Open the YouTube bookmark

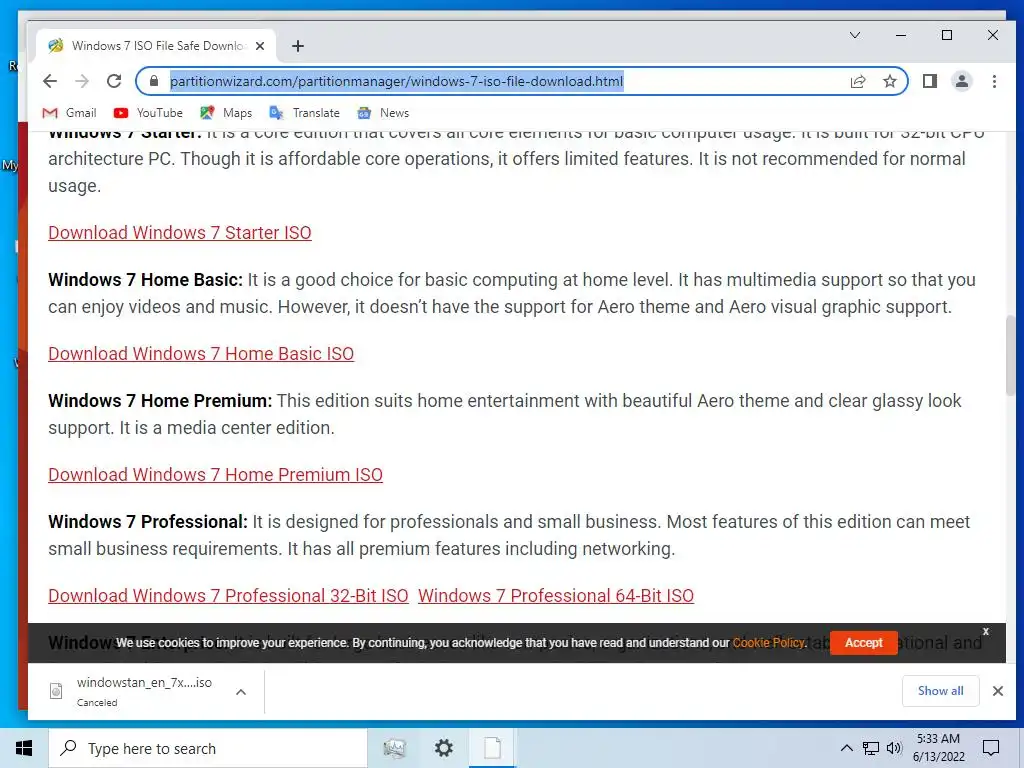148,113
